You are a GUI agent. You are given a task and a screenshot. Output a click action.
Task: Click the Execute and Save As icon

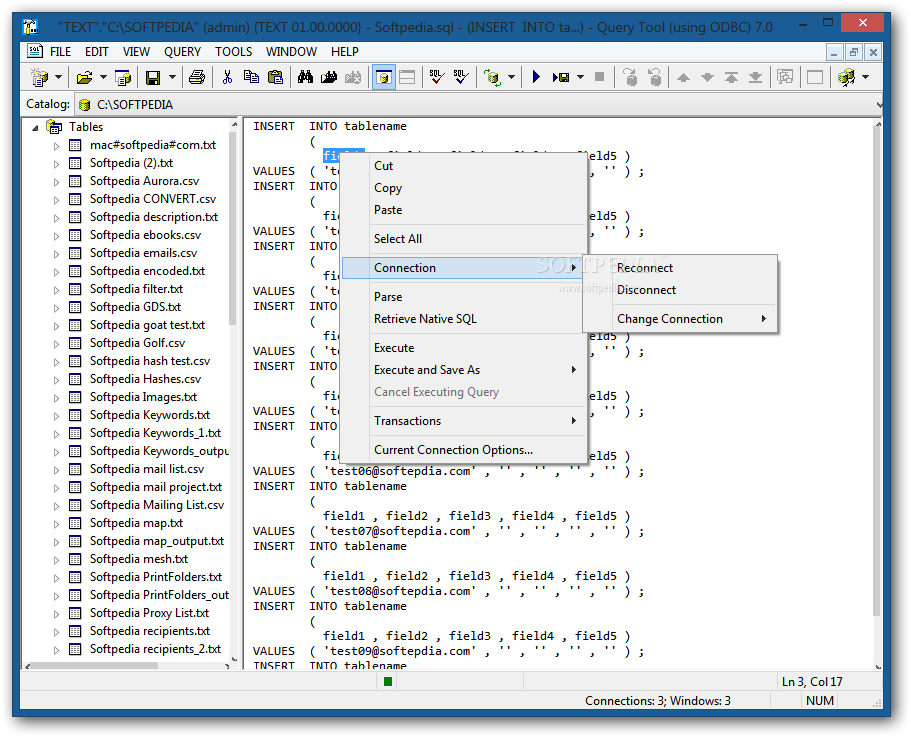pyautogui.click(x=561, y=77)
